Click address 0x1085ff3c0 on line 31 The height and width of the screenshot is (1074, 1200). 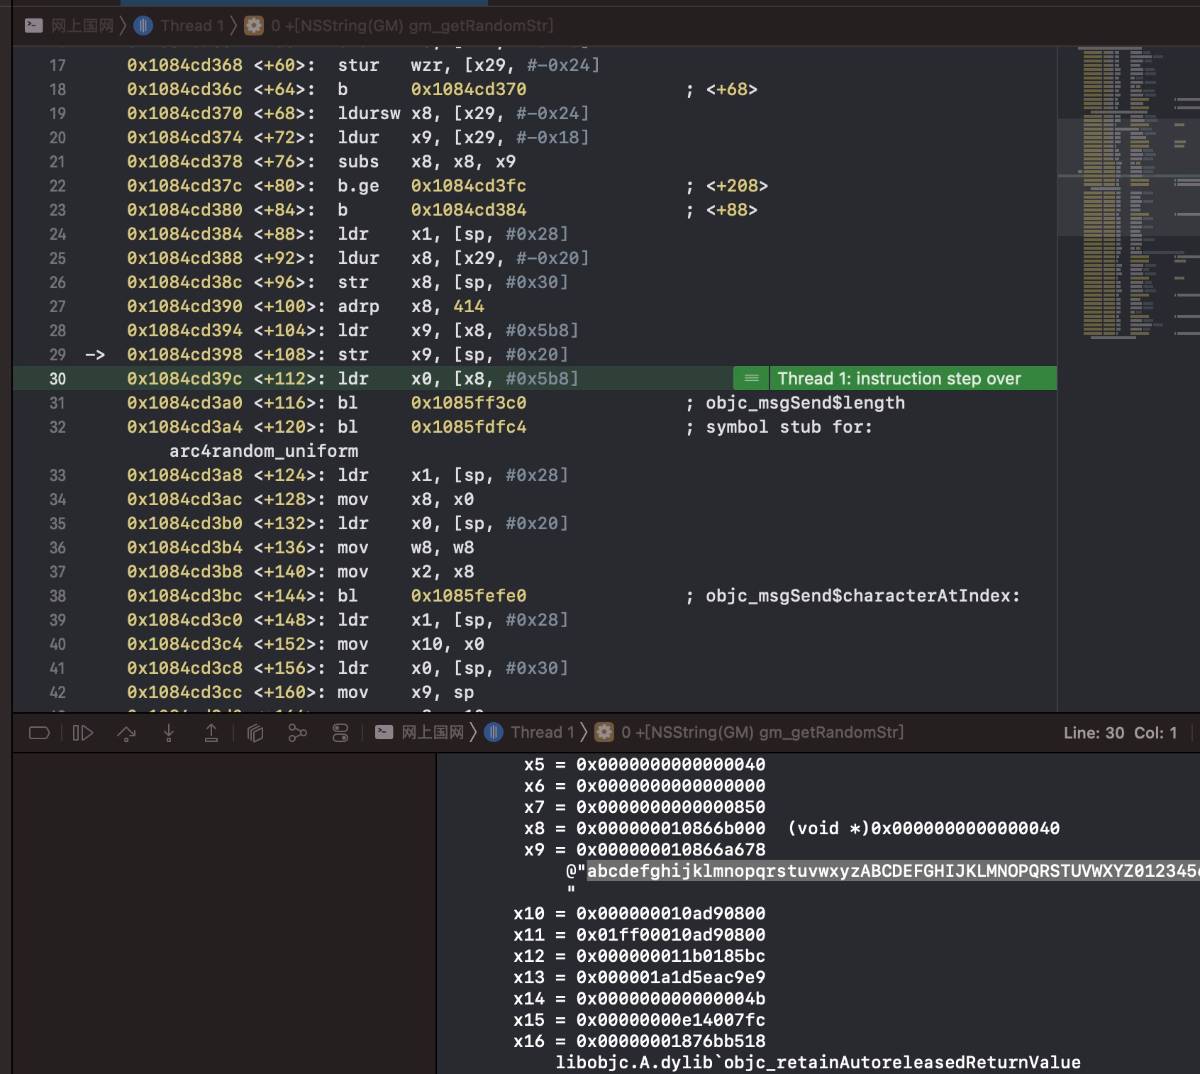(468, 403)
